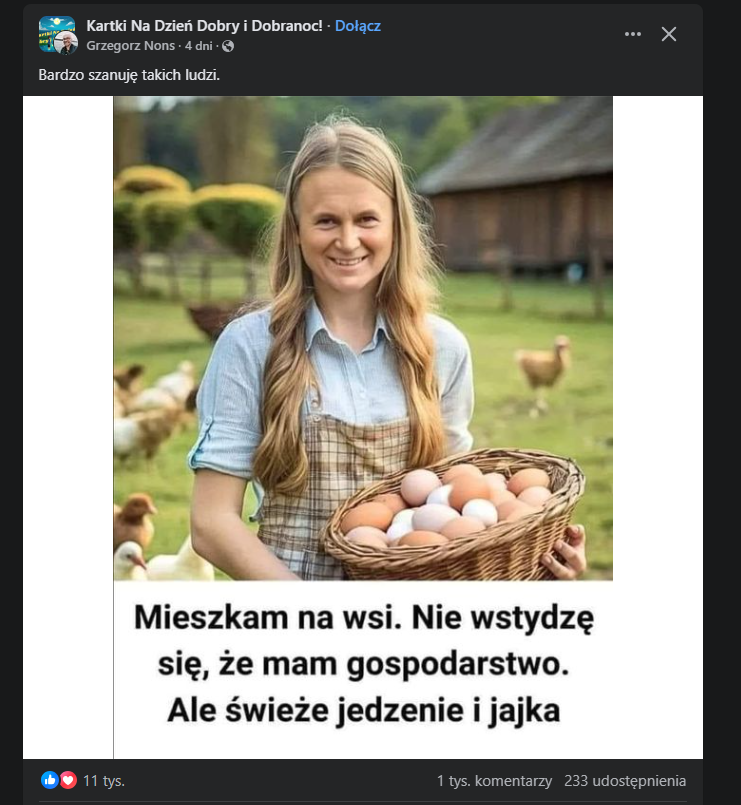Click the blue Like reaction icon

click(50, 780)
